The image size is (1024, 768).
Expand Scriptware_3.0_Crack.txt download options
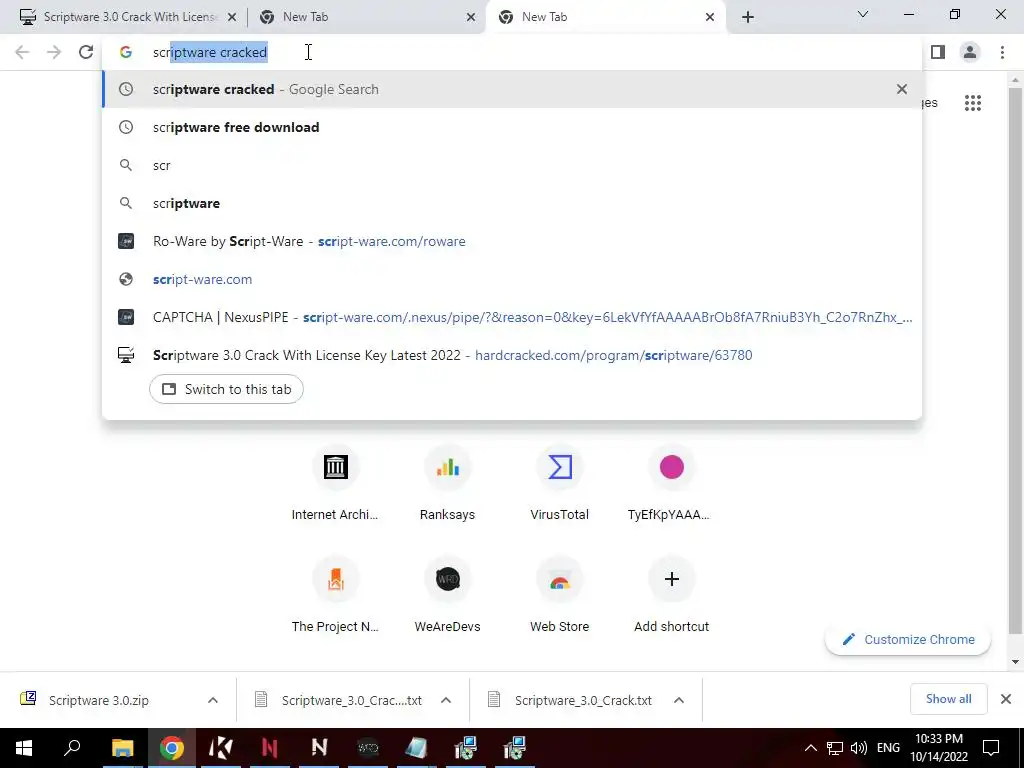point(679,700)
